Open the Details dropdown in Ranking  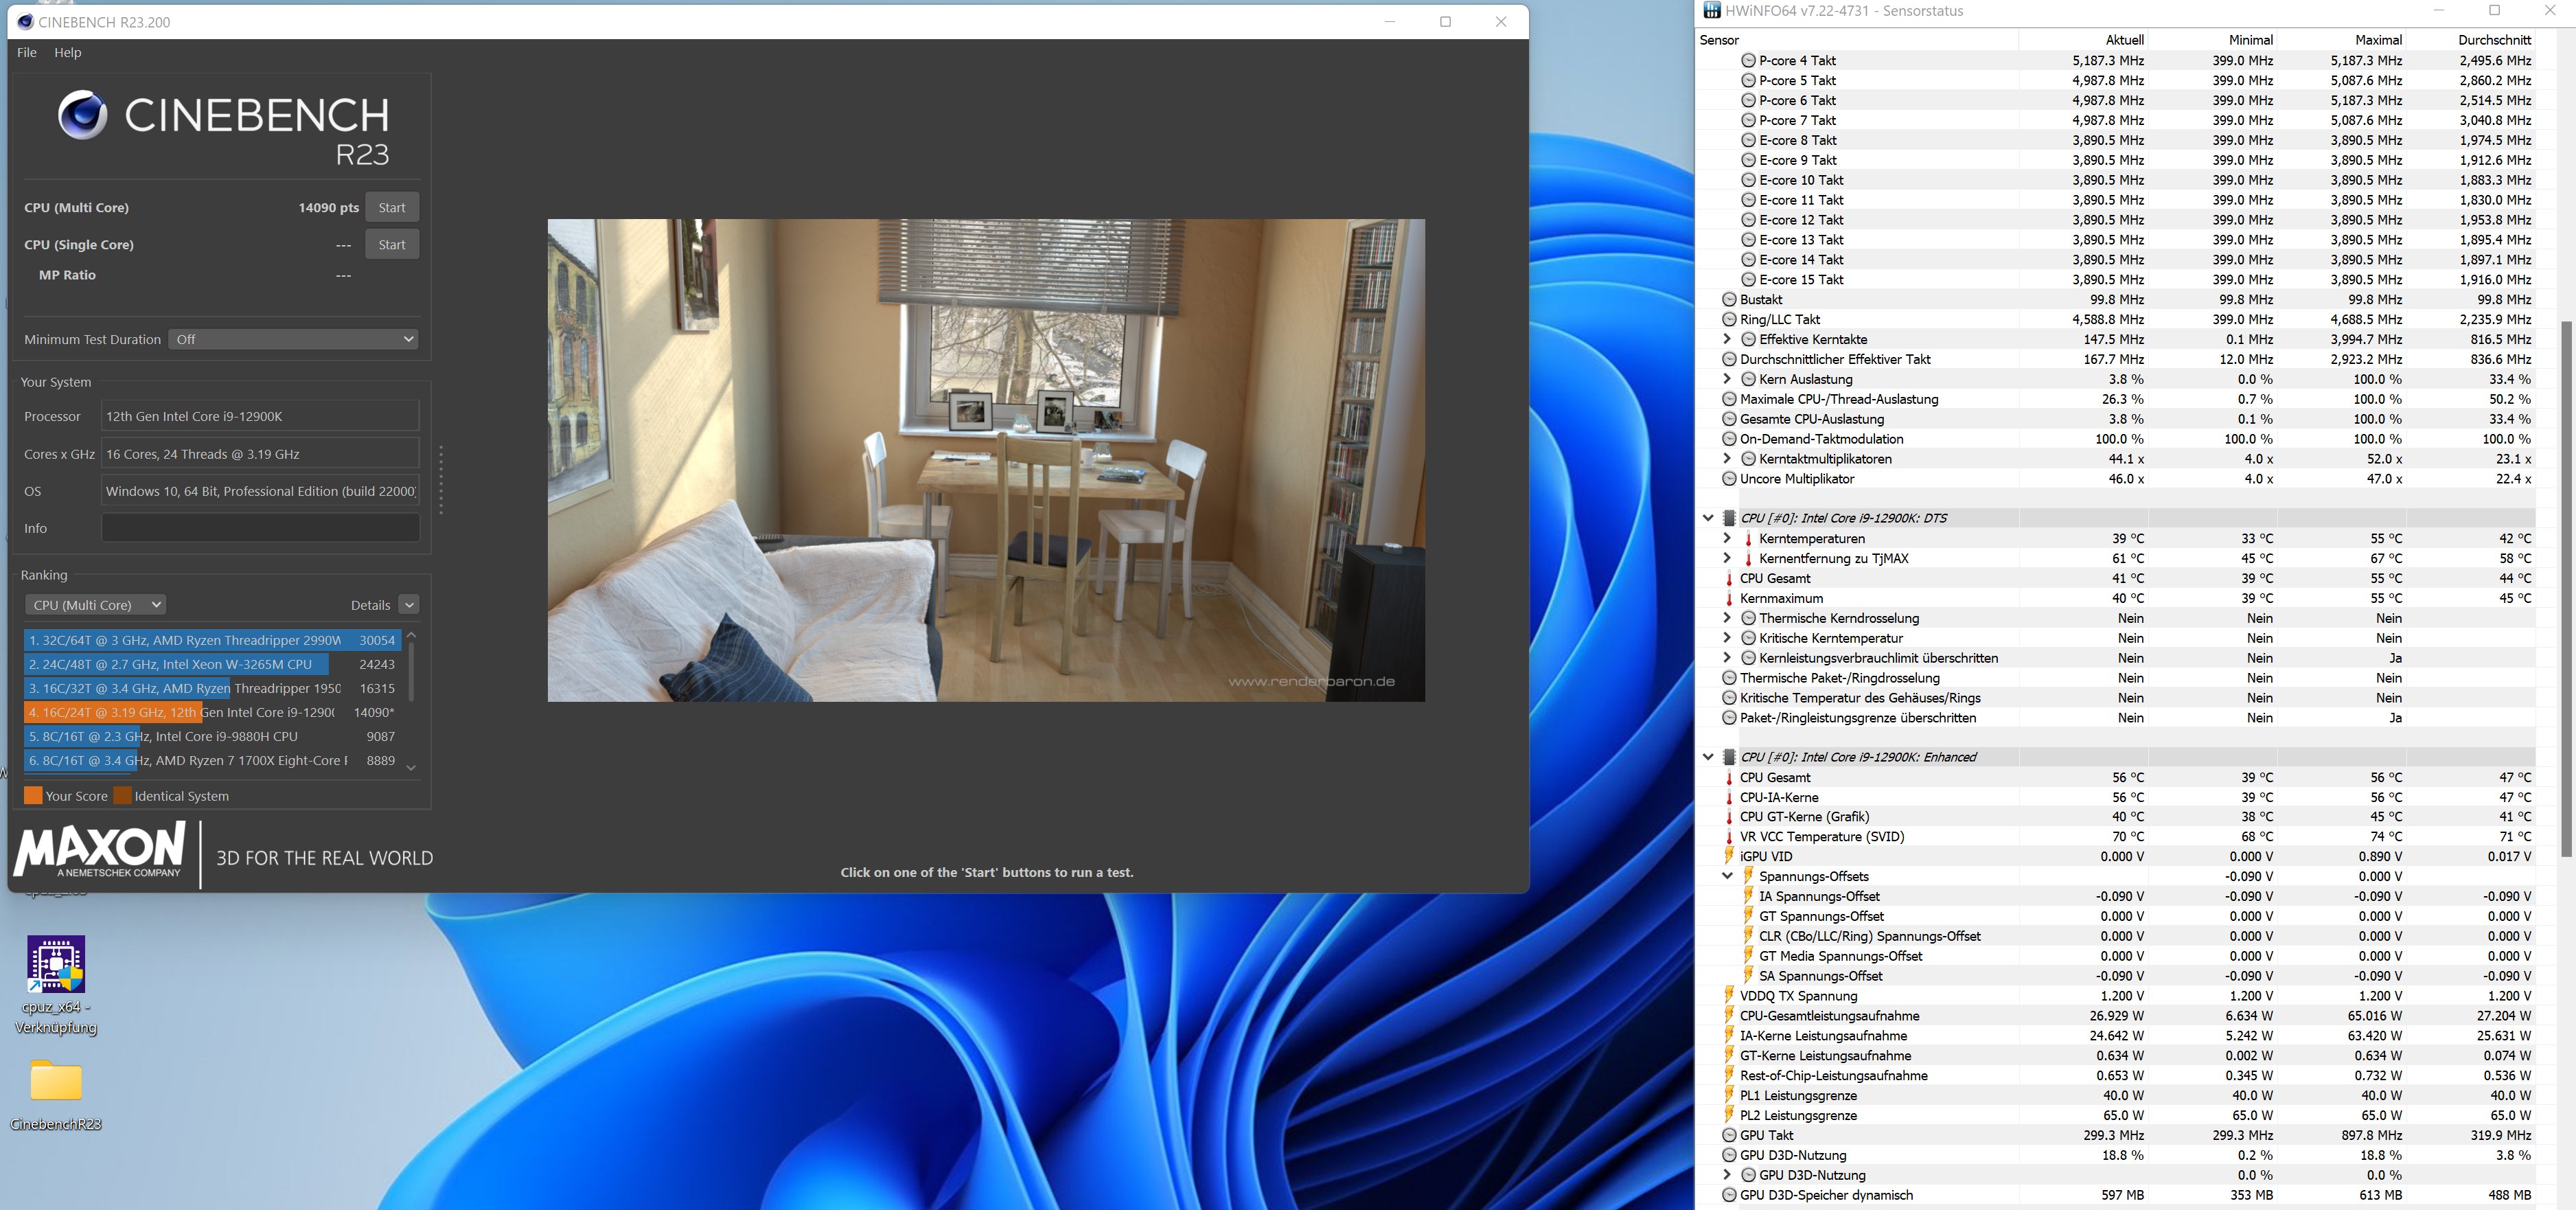410,604
